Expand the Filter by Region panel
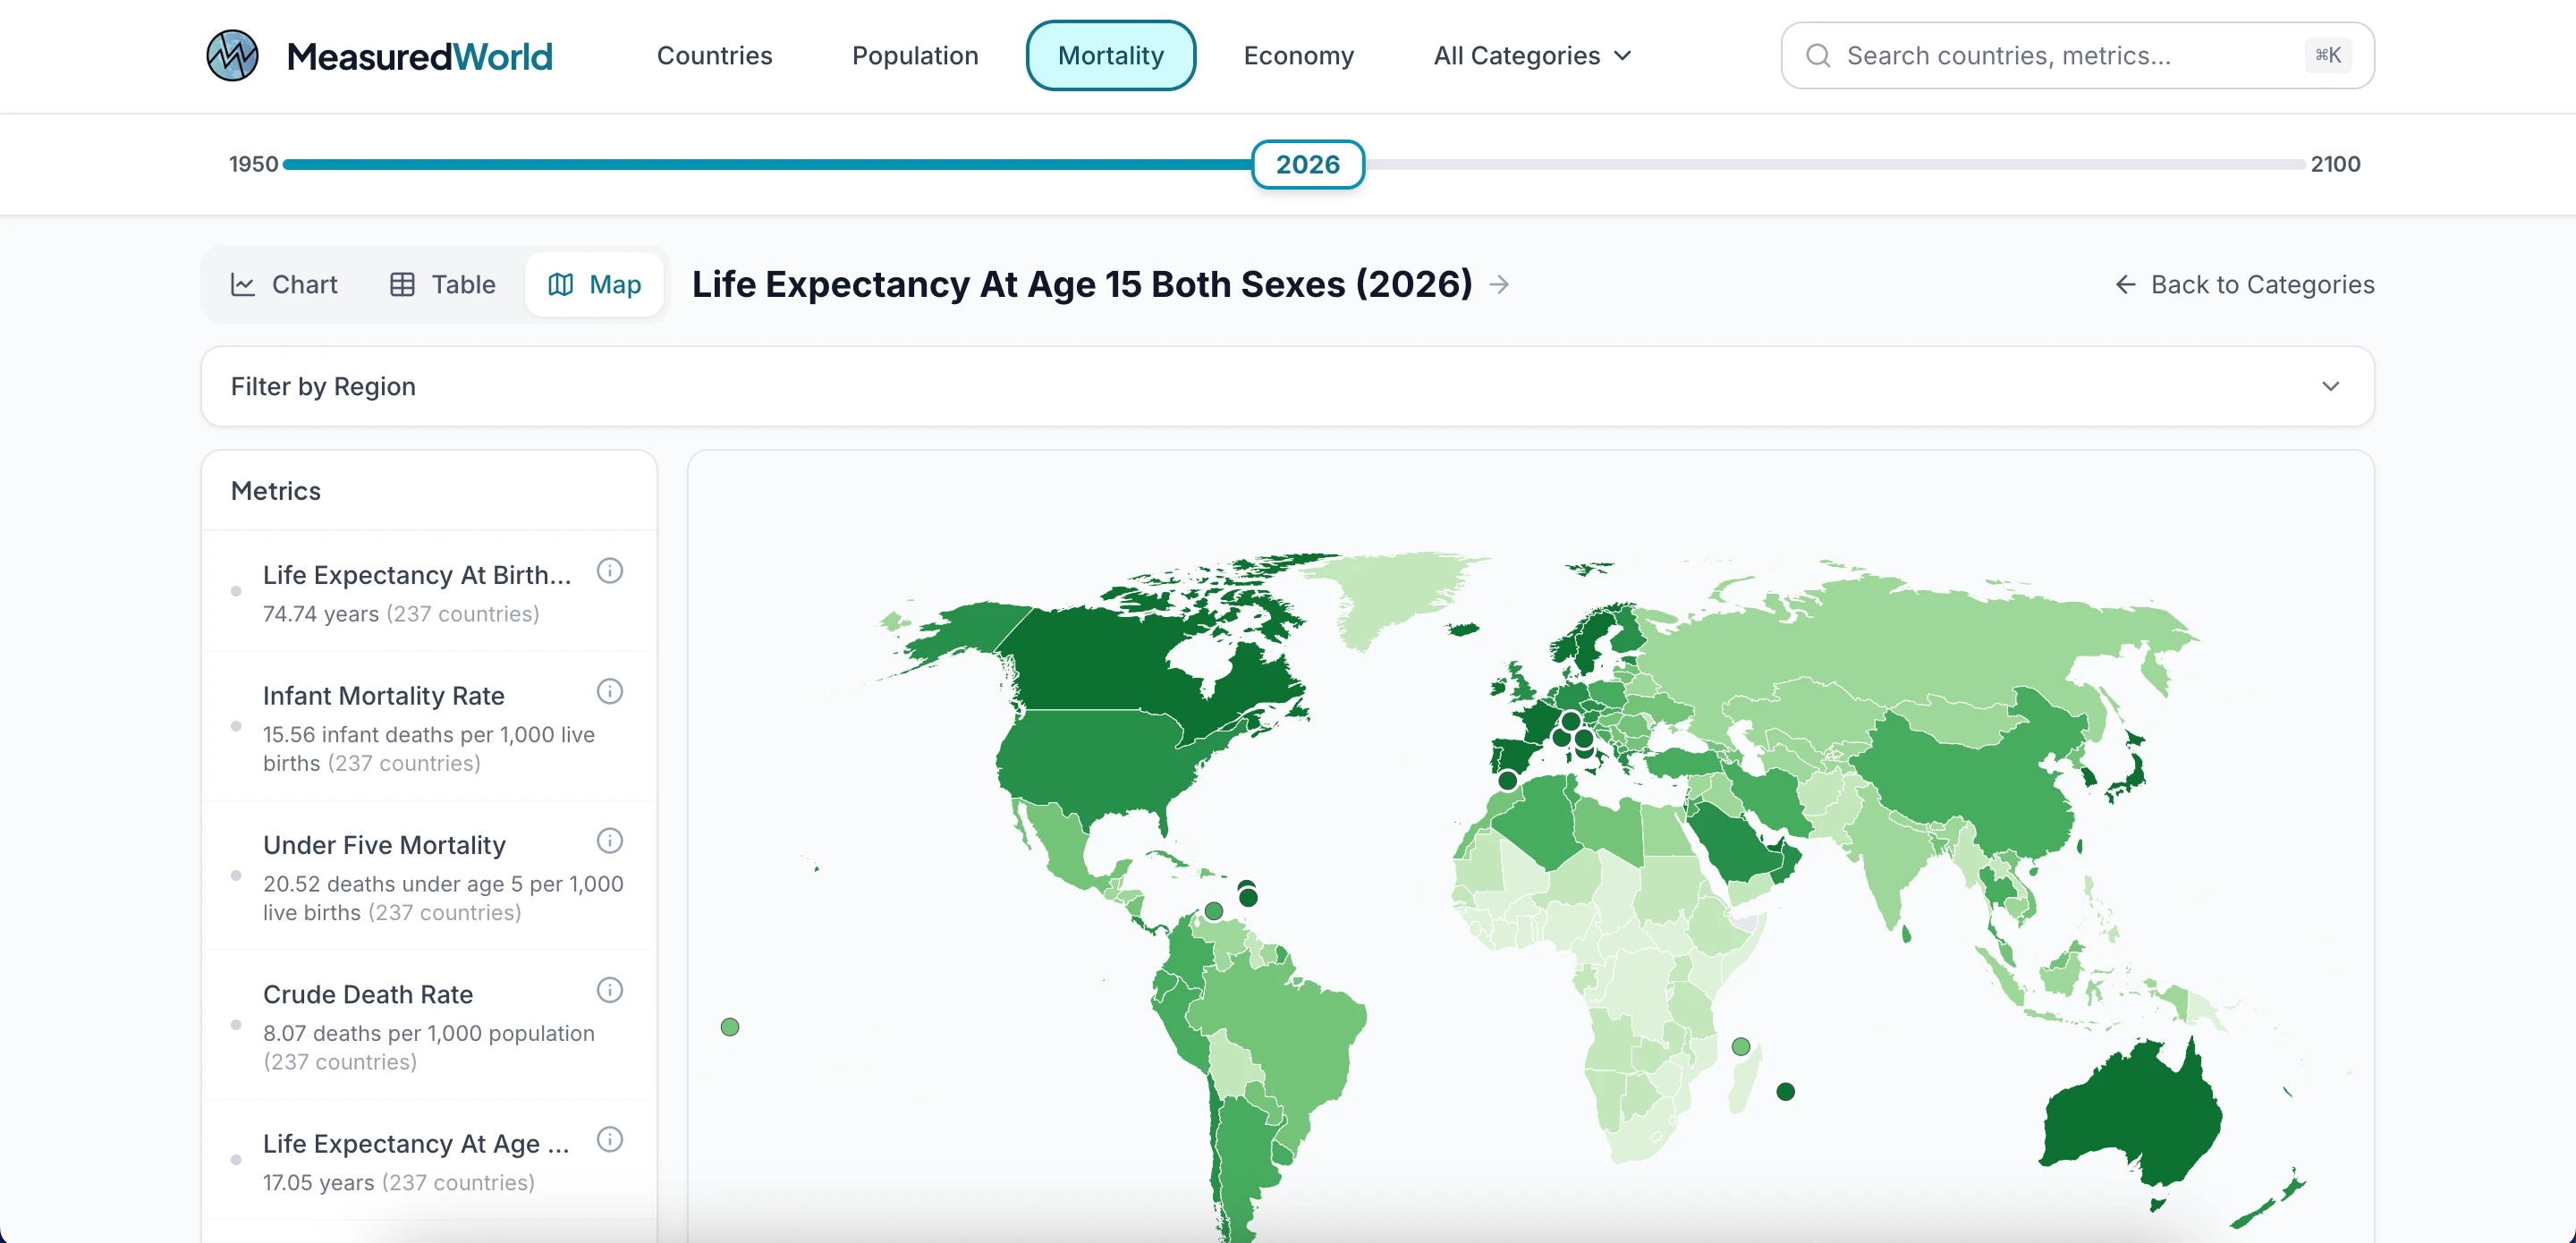The image size is (2576, 1243). coord(1286,386)
